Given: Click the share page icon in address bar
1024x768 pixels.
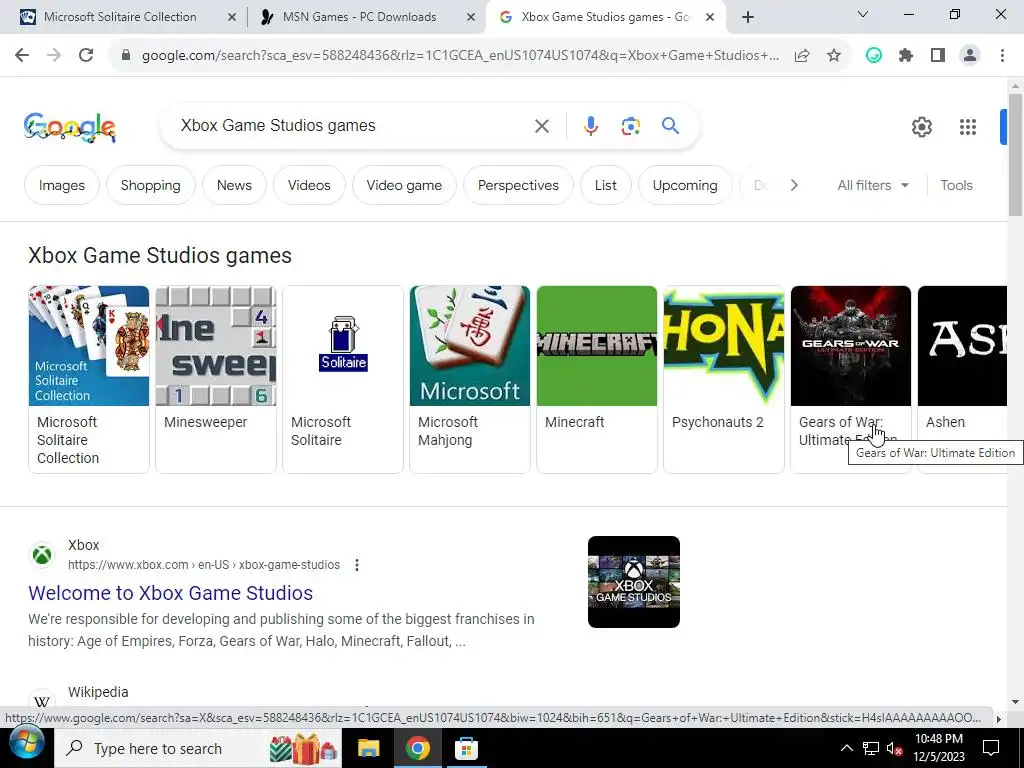Looking at the screenshot, I should point(802,56).
